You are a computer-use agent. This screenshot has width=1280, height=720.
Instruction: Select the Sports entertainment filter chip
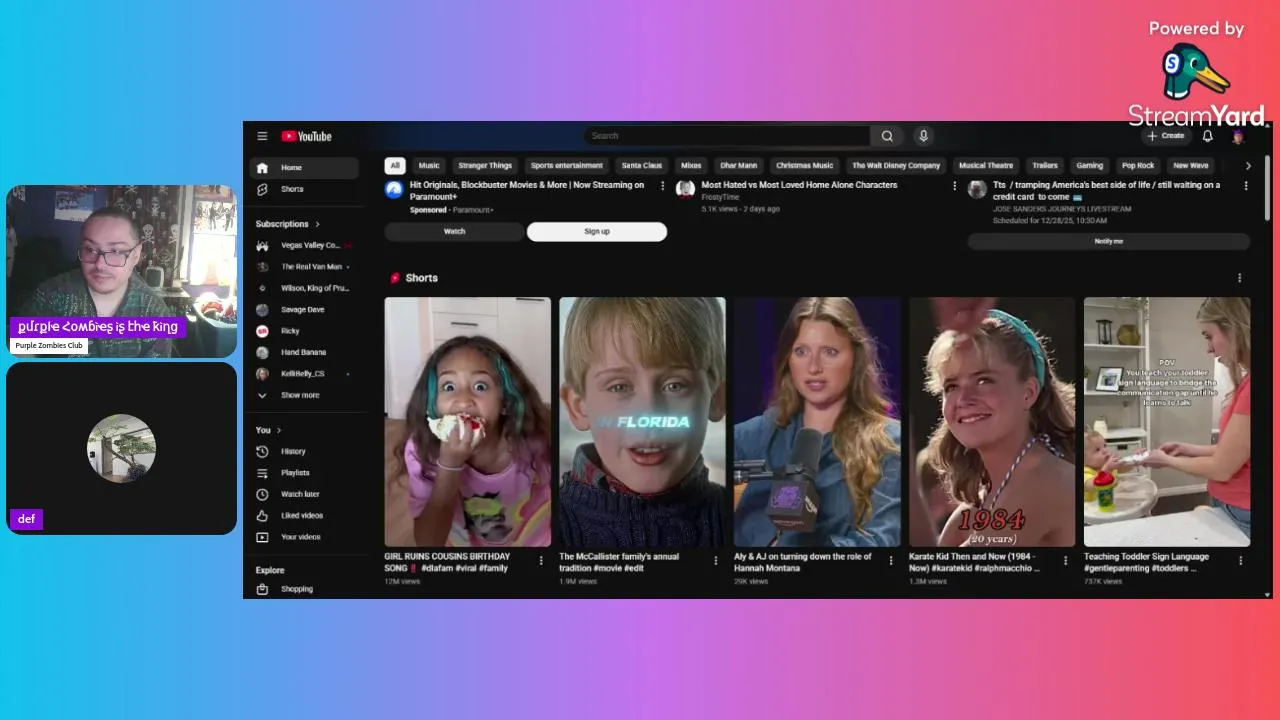click(567, 166)
